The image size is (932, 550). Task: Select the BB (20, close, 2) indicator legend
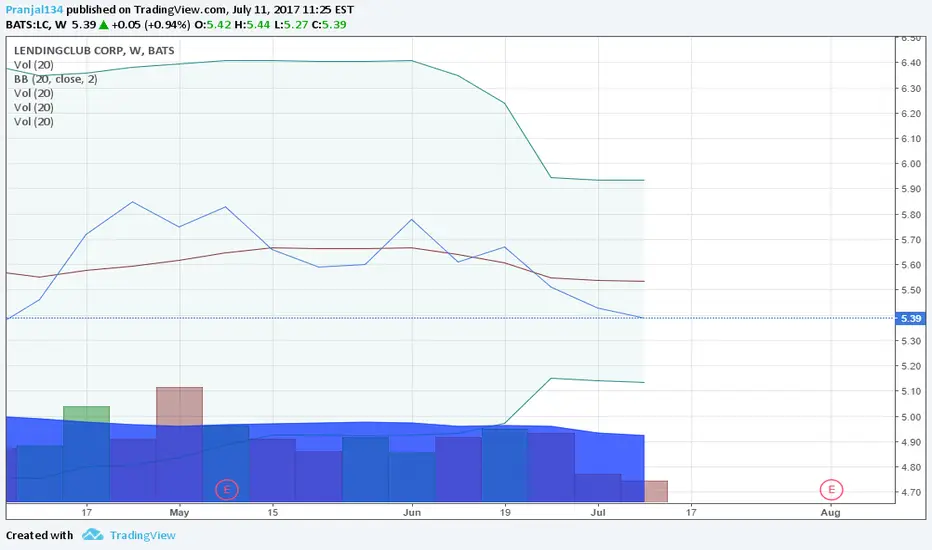coord(55,79)
